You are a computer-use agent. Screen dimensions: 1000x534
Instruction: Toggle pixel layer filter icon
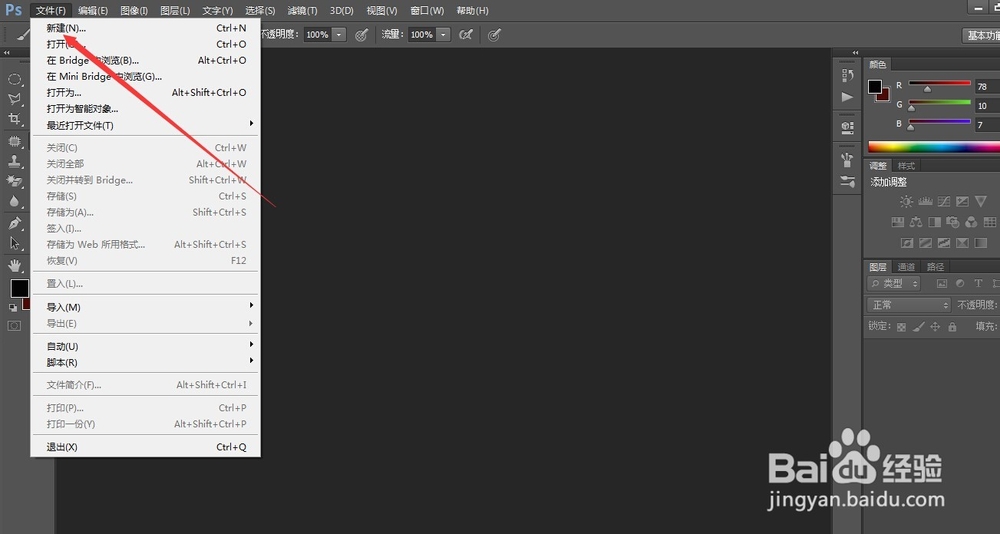point(941,283)
